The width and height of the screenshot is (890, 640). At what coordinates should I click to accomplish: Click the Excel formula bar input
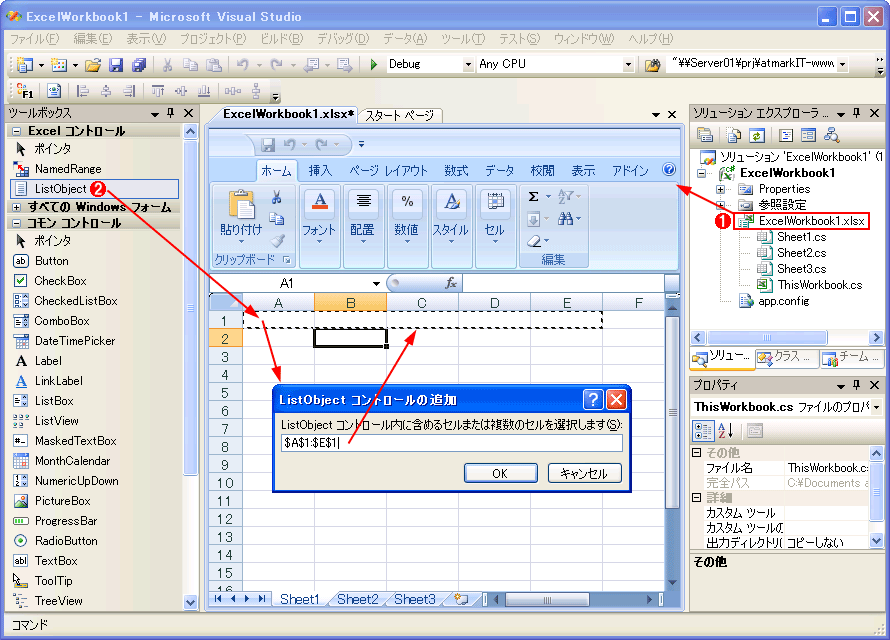click(563, 283)
